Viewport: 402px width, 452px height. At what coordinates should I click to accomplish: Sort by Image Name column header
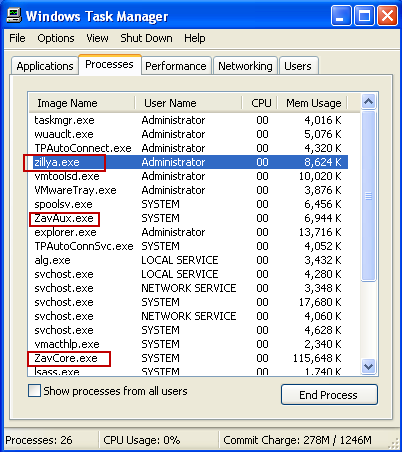tap(82, 103)
